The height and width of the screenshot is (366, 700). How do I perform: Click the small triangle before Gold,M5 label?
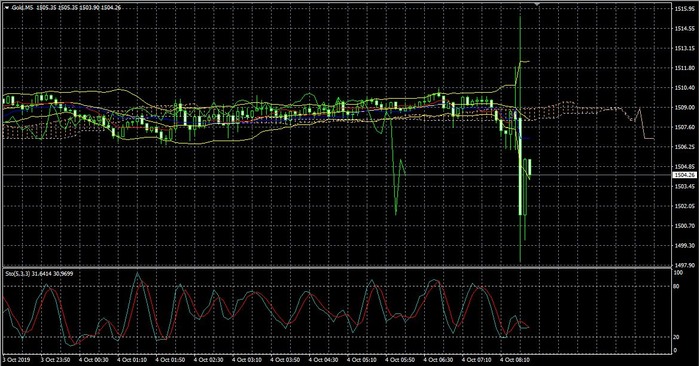(x=7, y=8)
